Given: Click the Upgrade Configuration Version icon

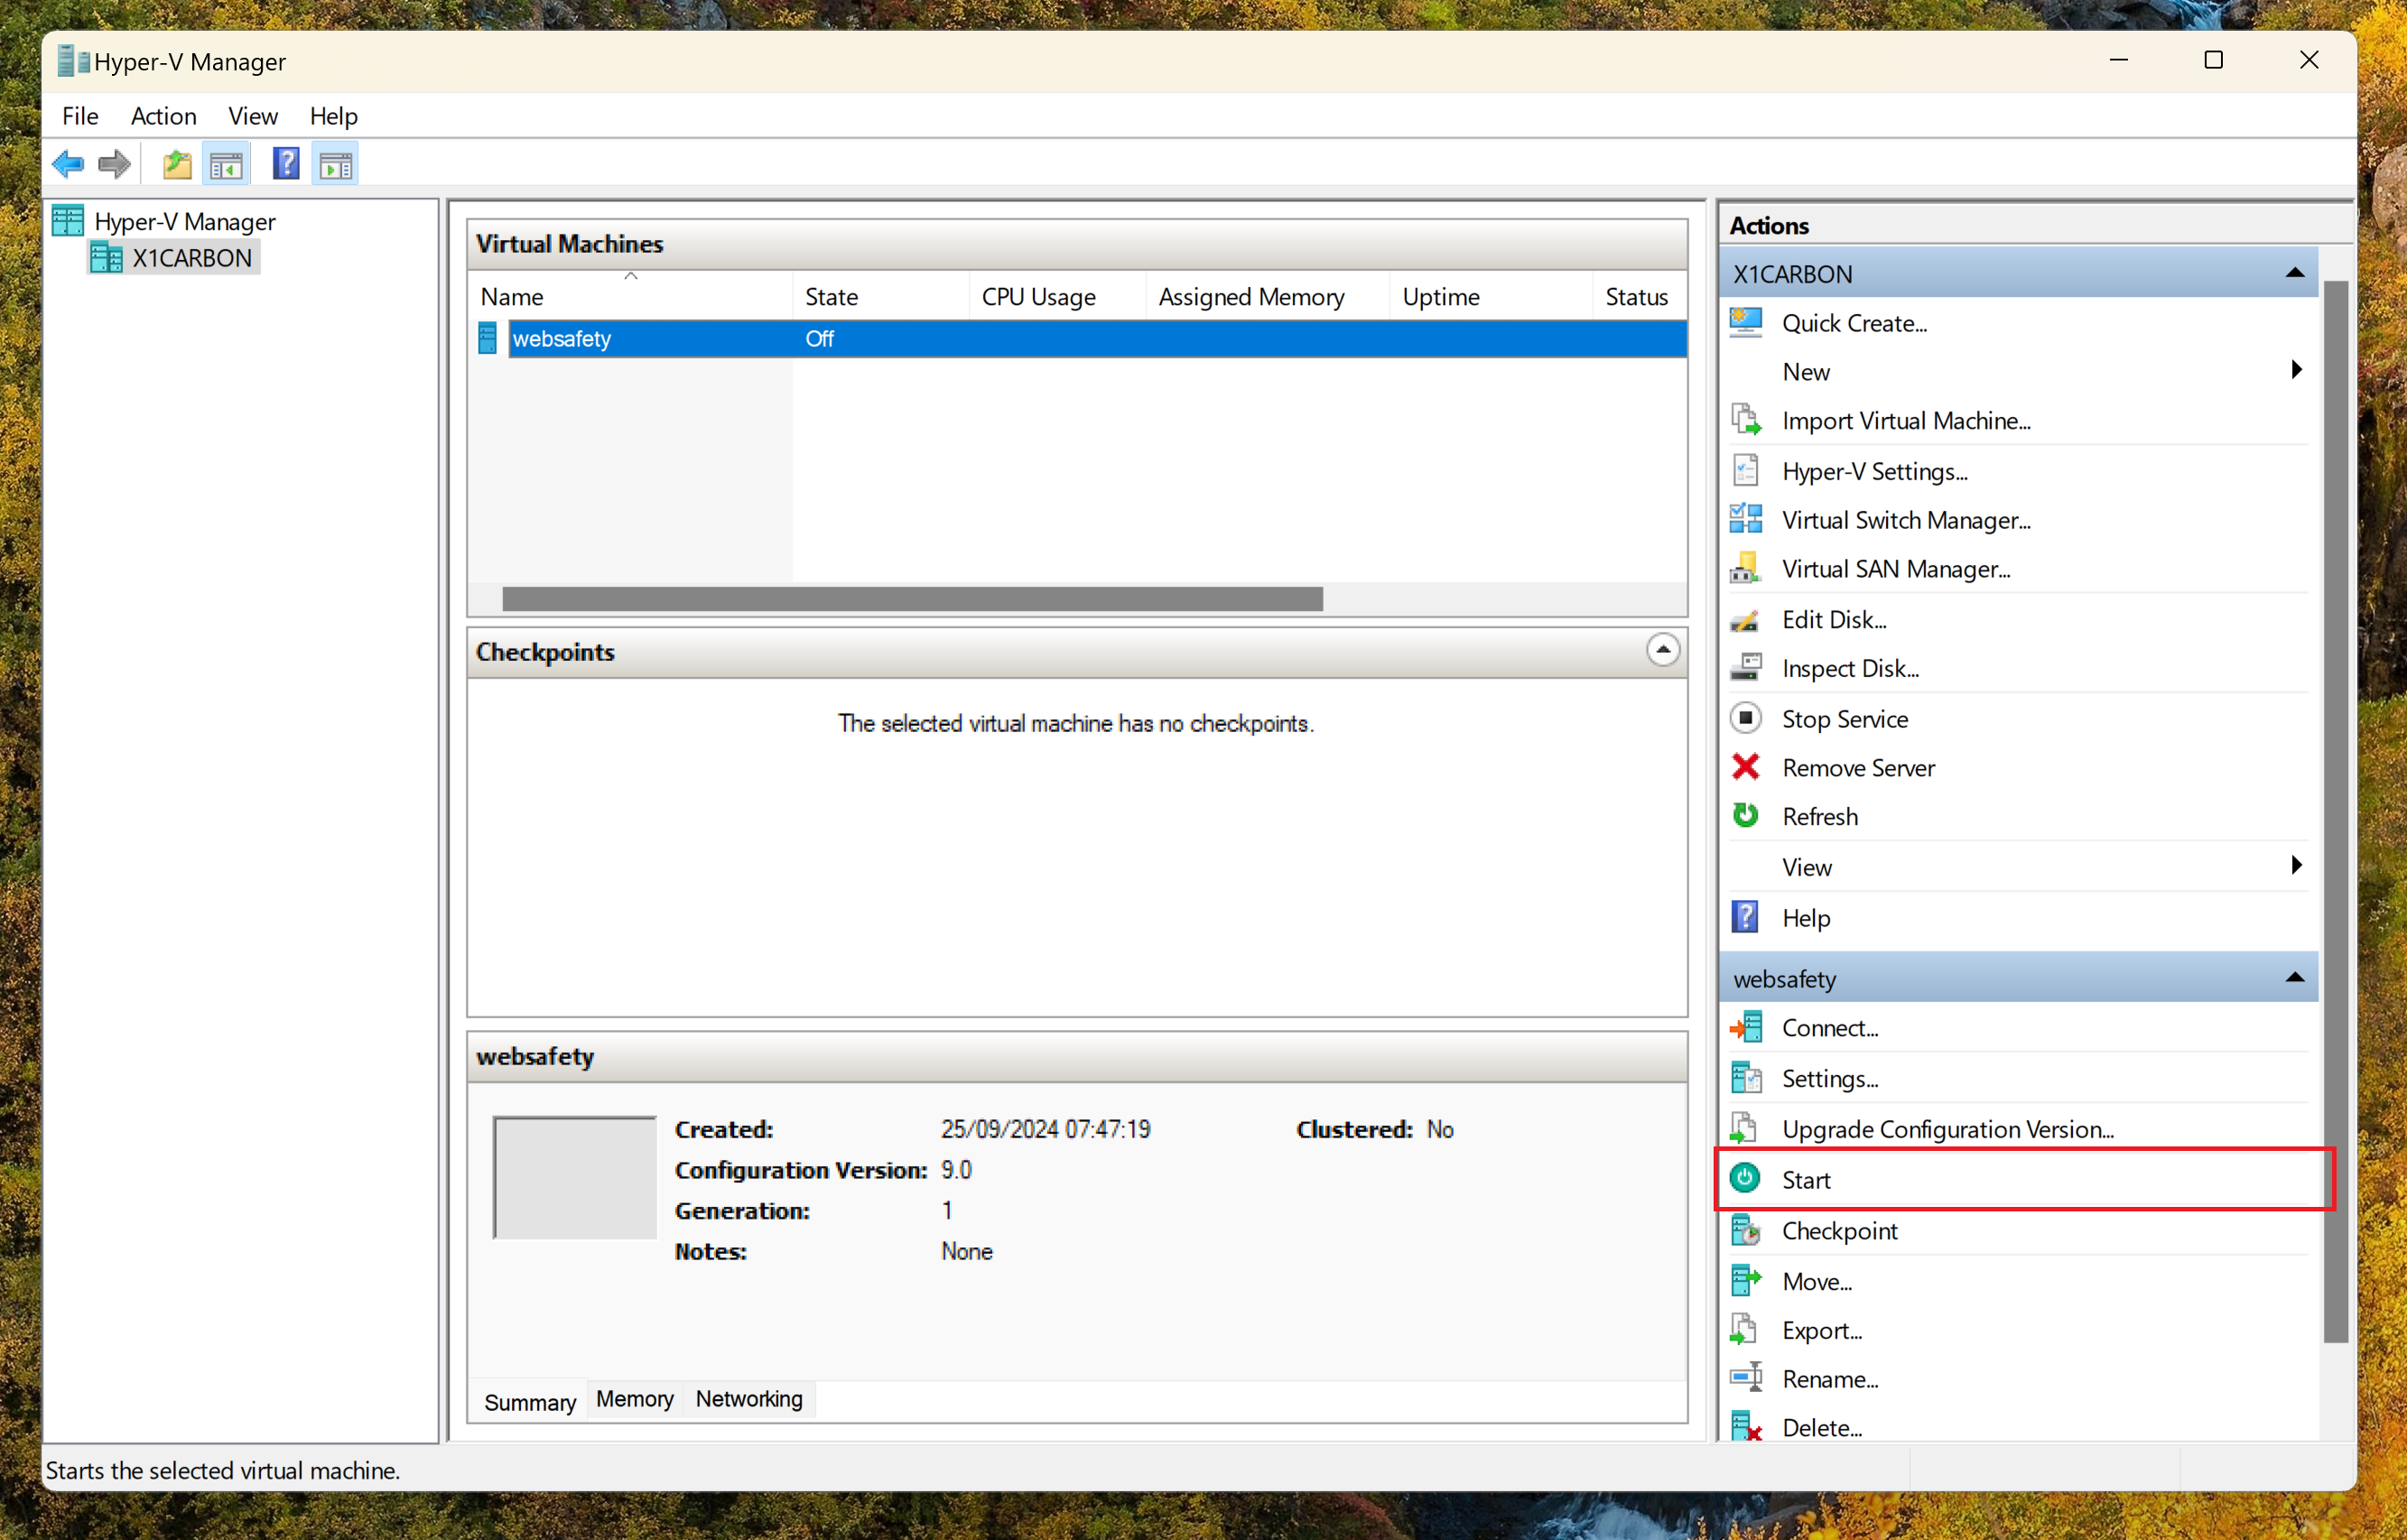Looking at the screenshot, I should click(x=1746, y=1129).
